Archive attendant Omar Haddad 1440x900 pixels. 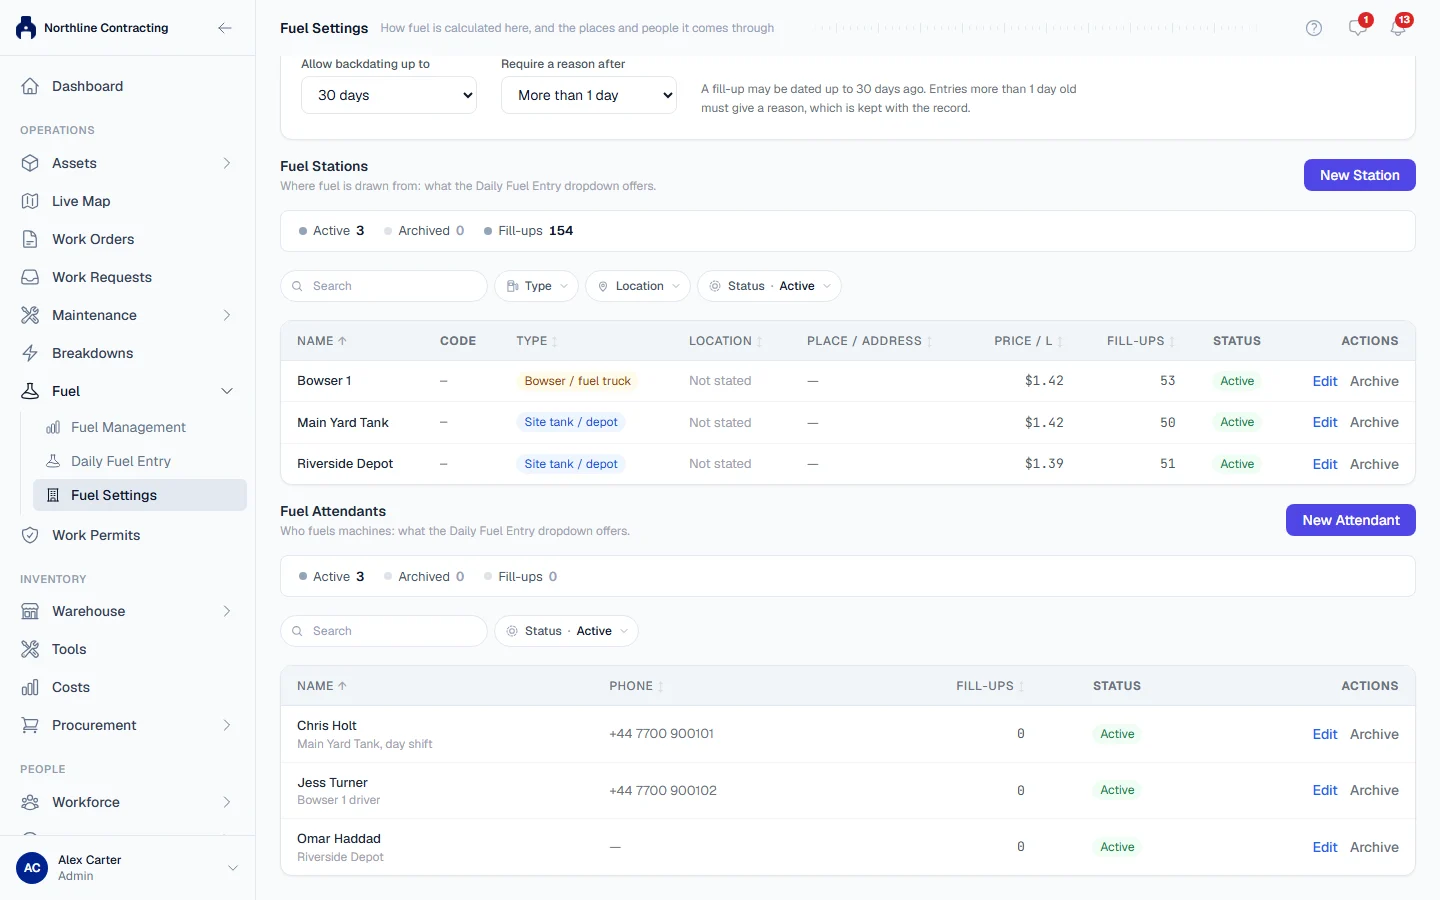point(1374,847)
